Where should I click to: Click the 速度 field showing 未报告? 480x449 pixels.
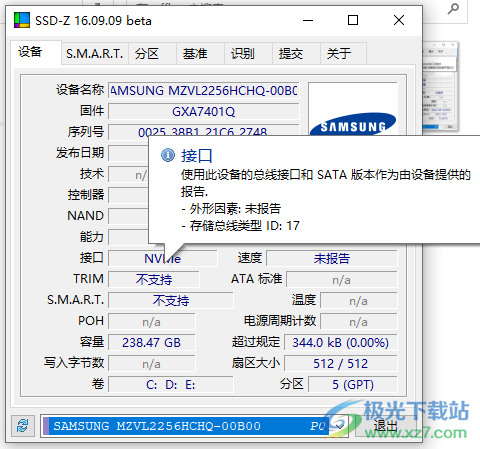coord(332,258)
